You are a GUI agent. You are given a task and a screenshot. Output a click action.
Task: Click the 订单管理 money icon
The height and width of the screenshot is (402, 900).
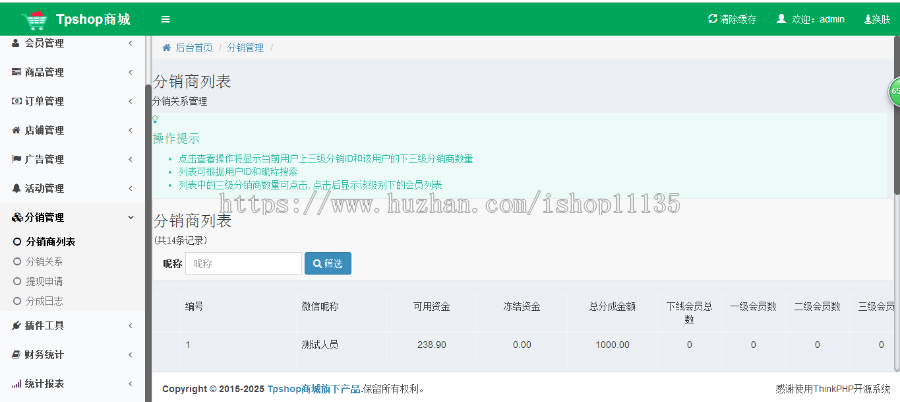pyautogui.click(x=16, y=101)
